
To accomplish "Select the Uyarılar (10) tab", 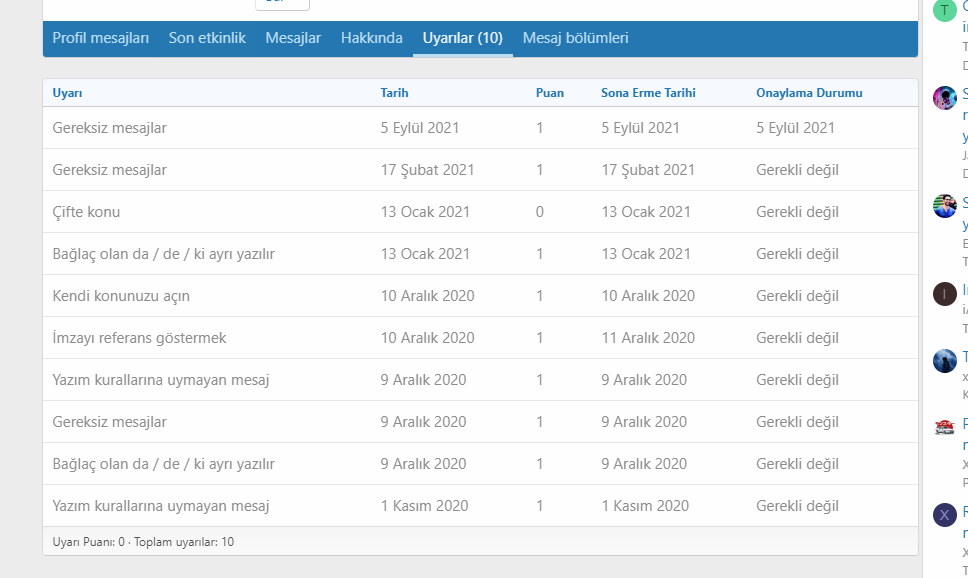I will tap(462, 38).
